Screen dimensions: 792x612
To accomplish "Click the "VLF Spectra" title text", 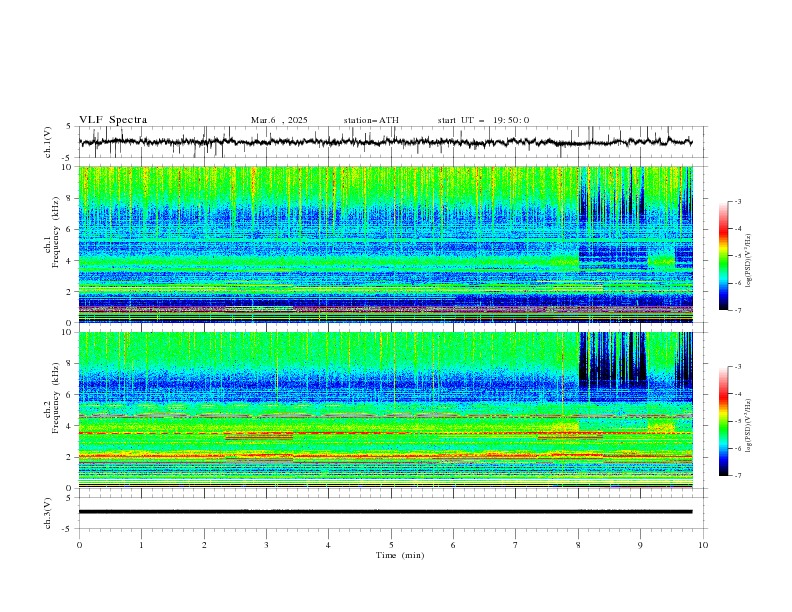I will (113, 120).
